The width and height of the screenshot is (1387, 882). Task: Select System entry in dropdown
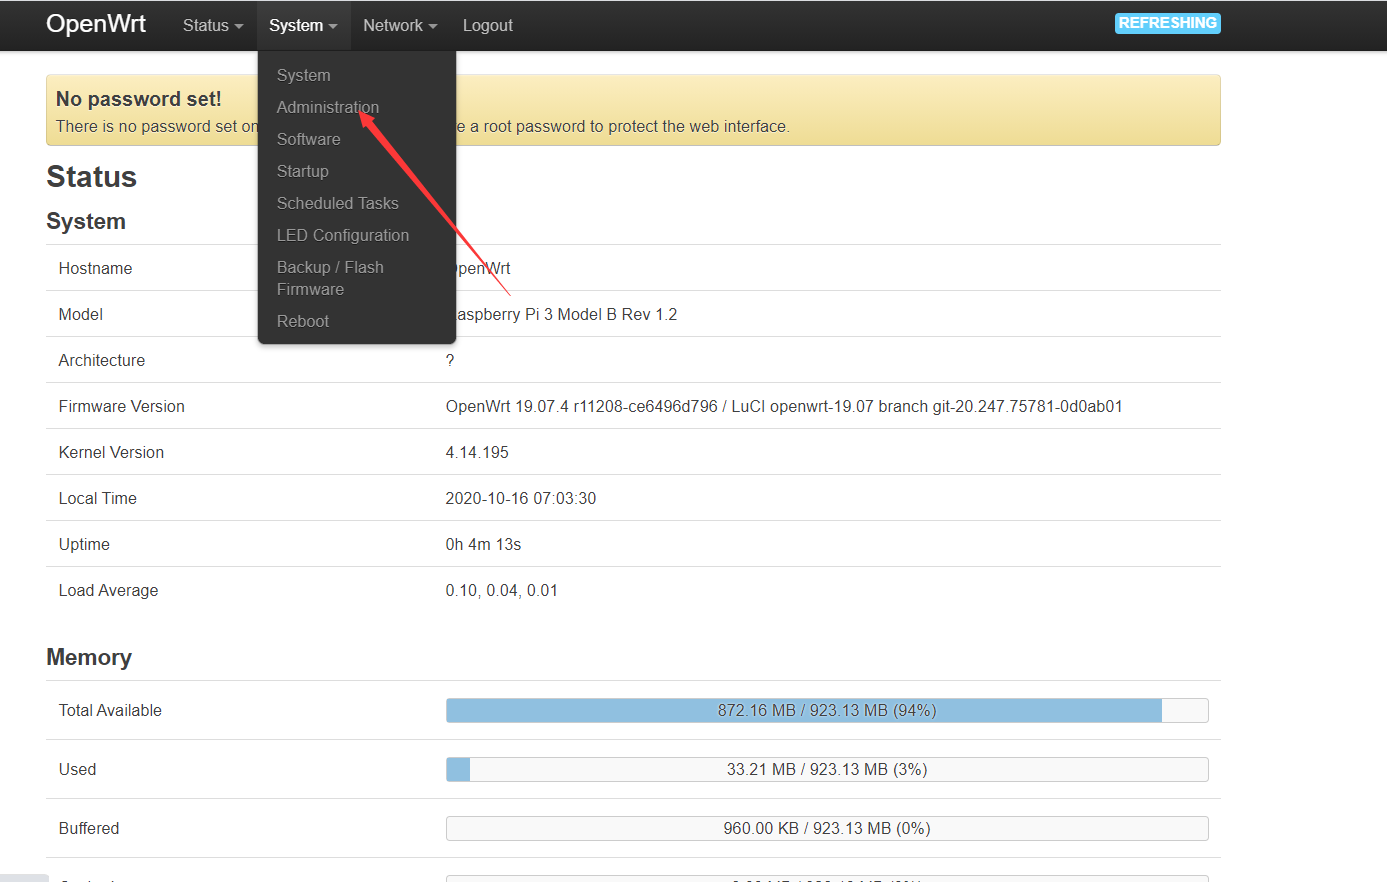click(304, 75)
